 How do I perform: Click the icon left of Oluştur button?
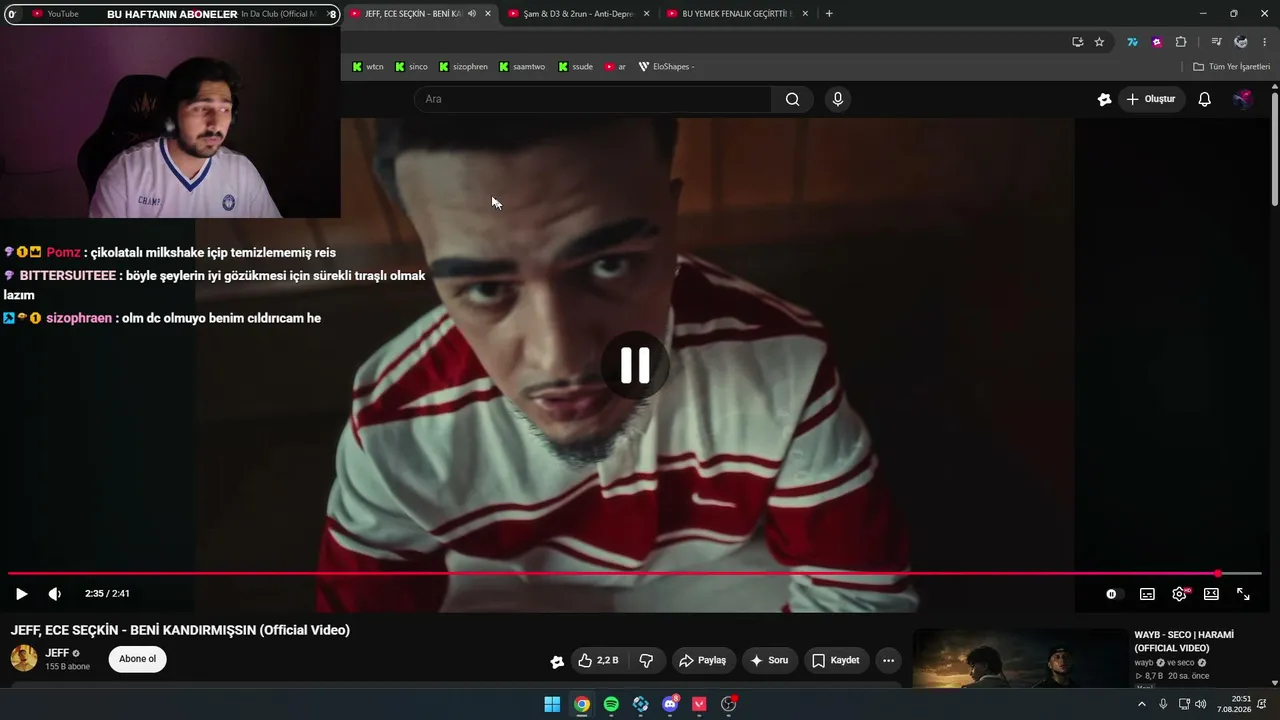[1104, 99]
